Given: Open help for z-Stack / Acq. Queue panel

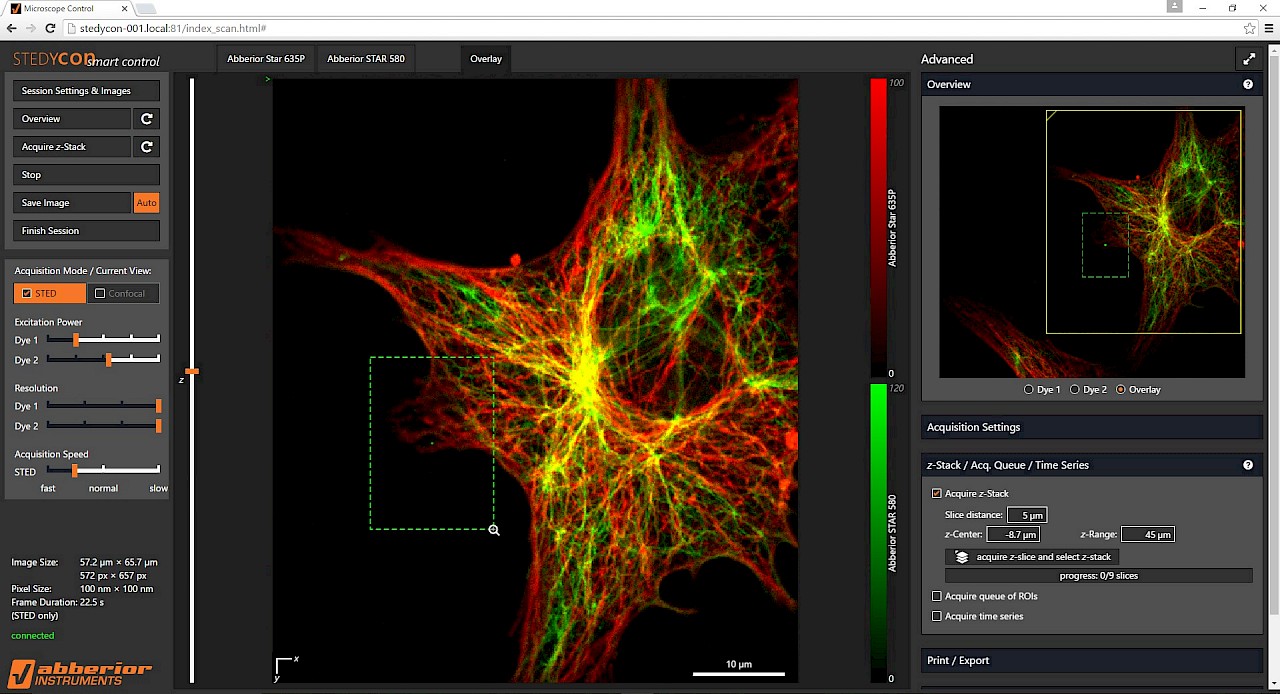Looking at the screenshot, I should pyautogui.click(x=1248, y=465).
